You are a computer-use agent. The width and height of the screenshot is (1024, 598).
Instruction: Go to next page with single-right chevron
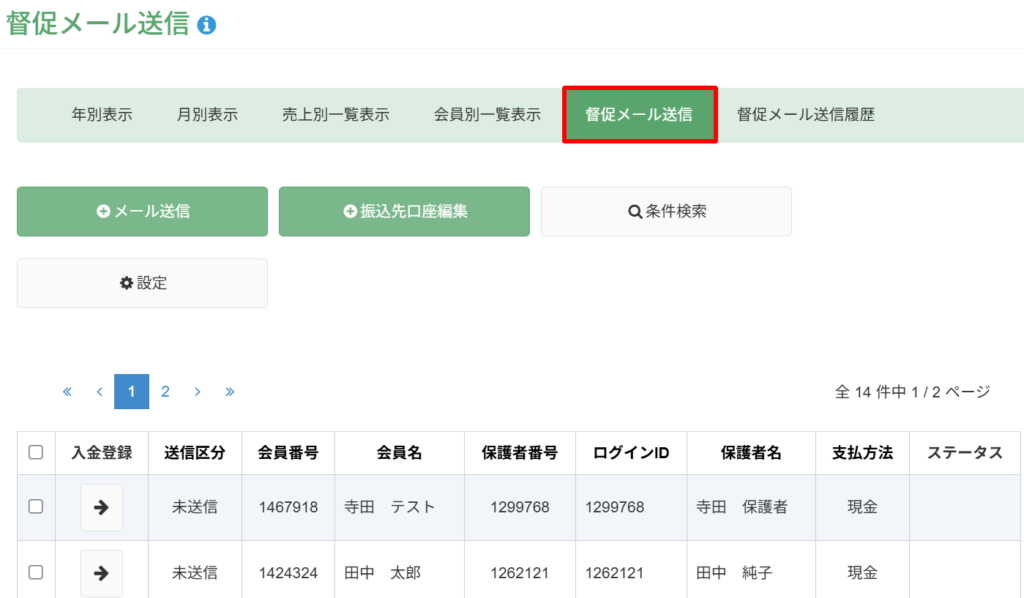click(x=197, y=392)
